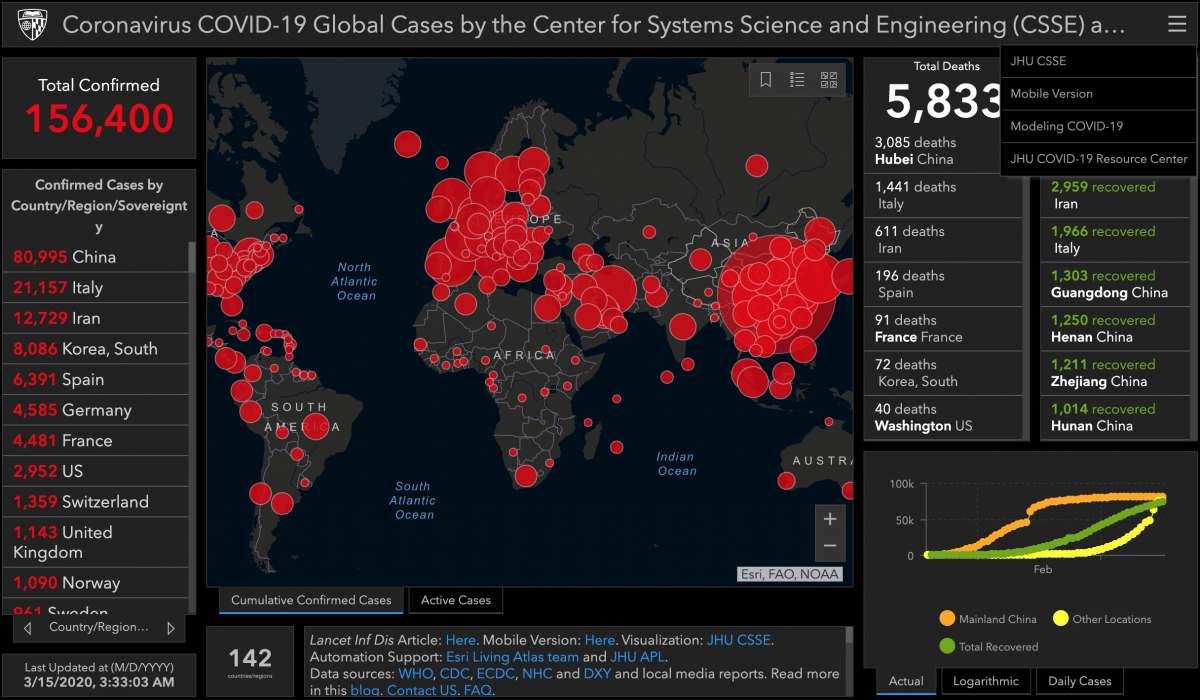Viewport: 1200px width, 700px height.
Task: Select 196 deaths Spain entry
Action: 943,284
